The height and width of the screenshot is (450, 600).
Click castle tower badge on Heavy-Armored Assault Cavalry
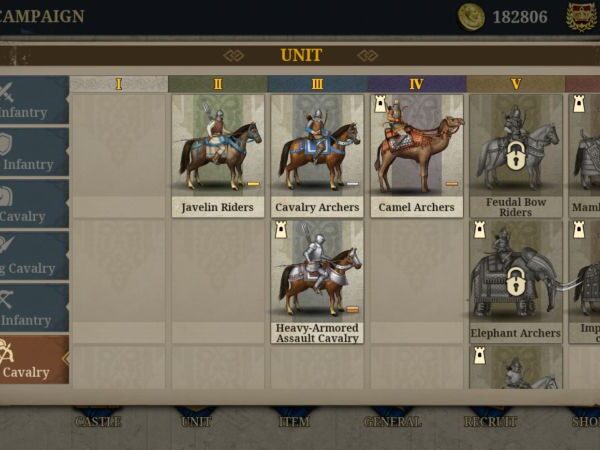(x=281, y=230)
